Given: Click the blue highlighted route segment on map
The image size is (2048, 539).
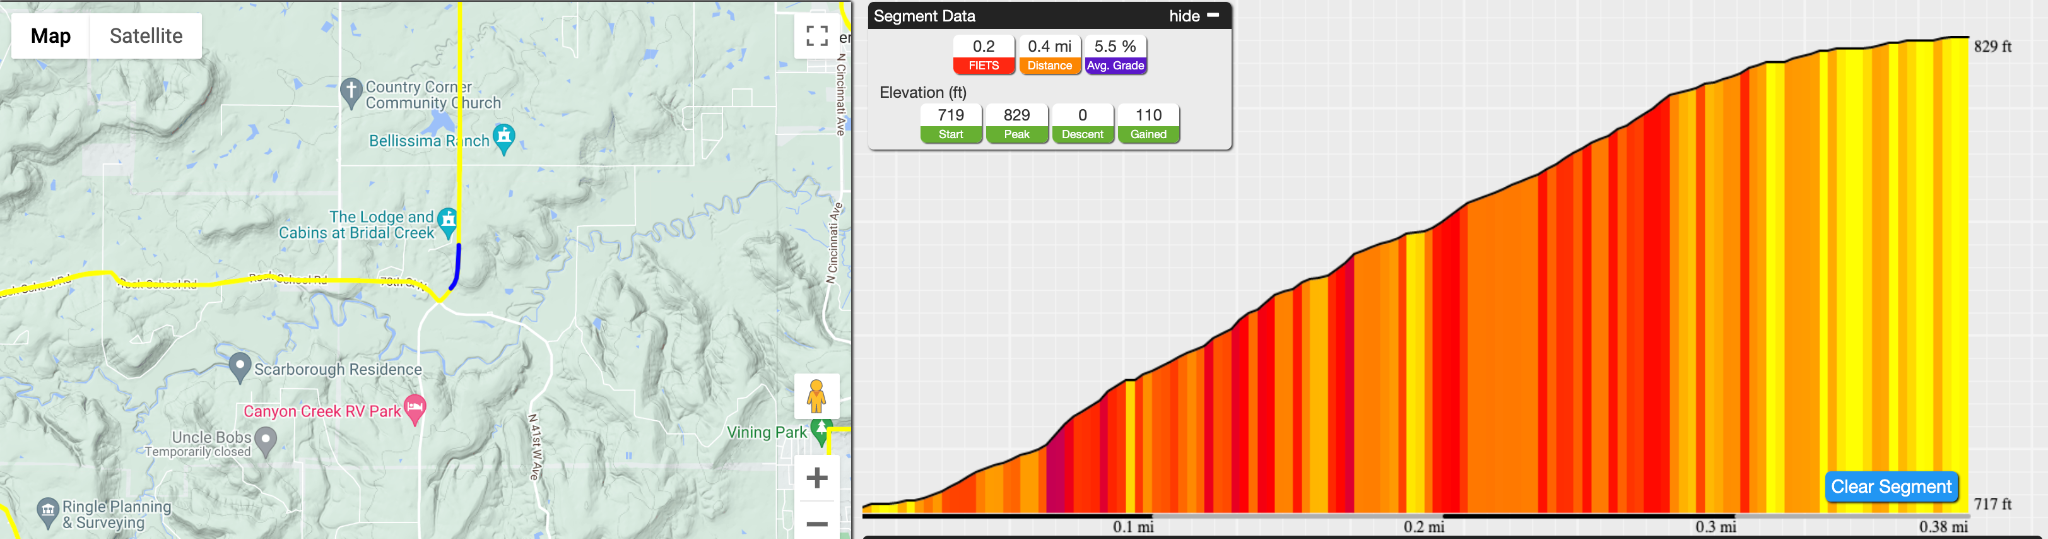Looking at the screenshot, I should [x=457, y=265].
